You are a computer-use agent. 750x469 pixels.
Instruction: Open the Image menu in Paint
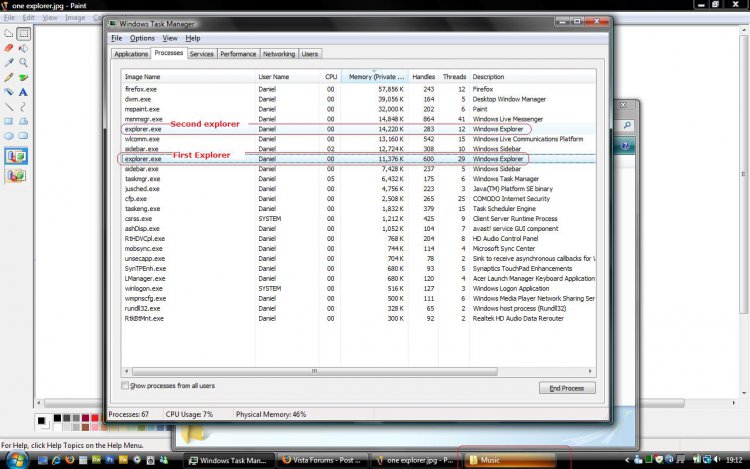click(75, 18)
